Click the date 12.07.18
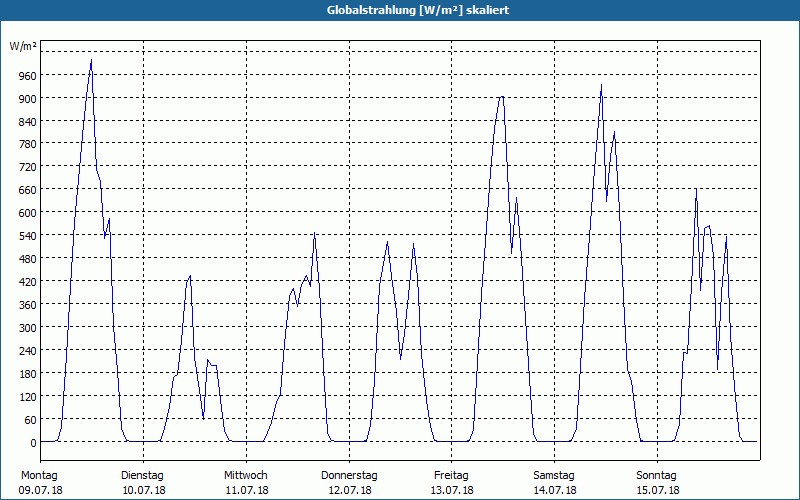 350,490
